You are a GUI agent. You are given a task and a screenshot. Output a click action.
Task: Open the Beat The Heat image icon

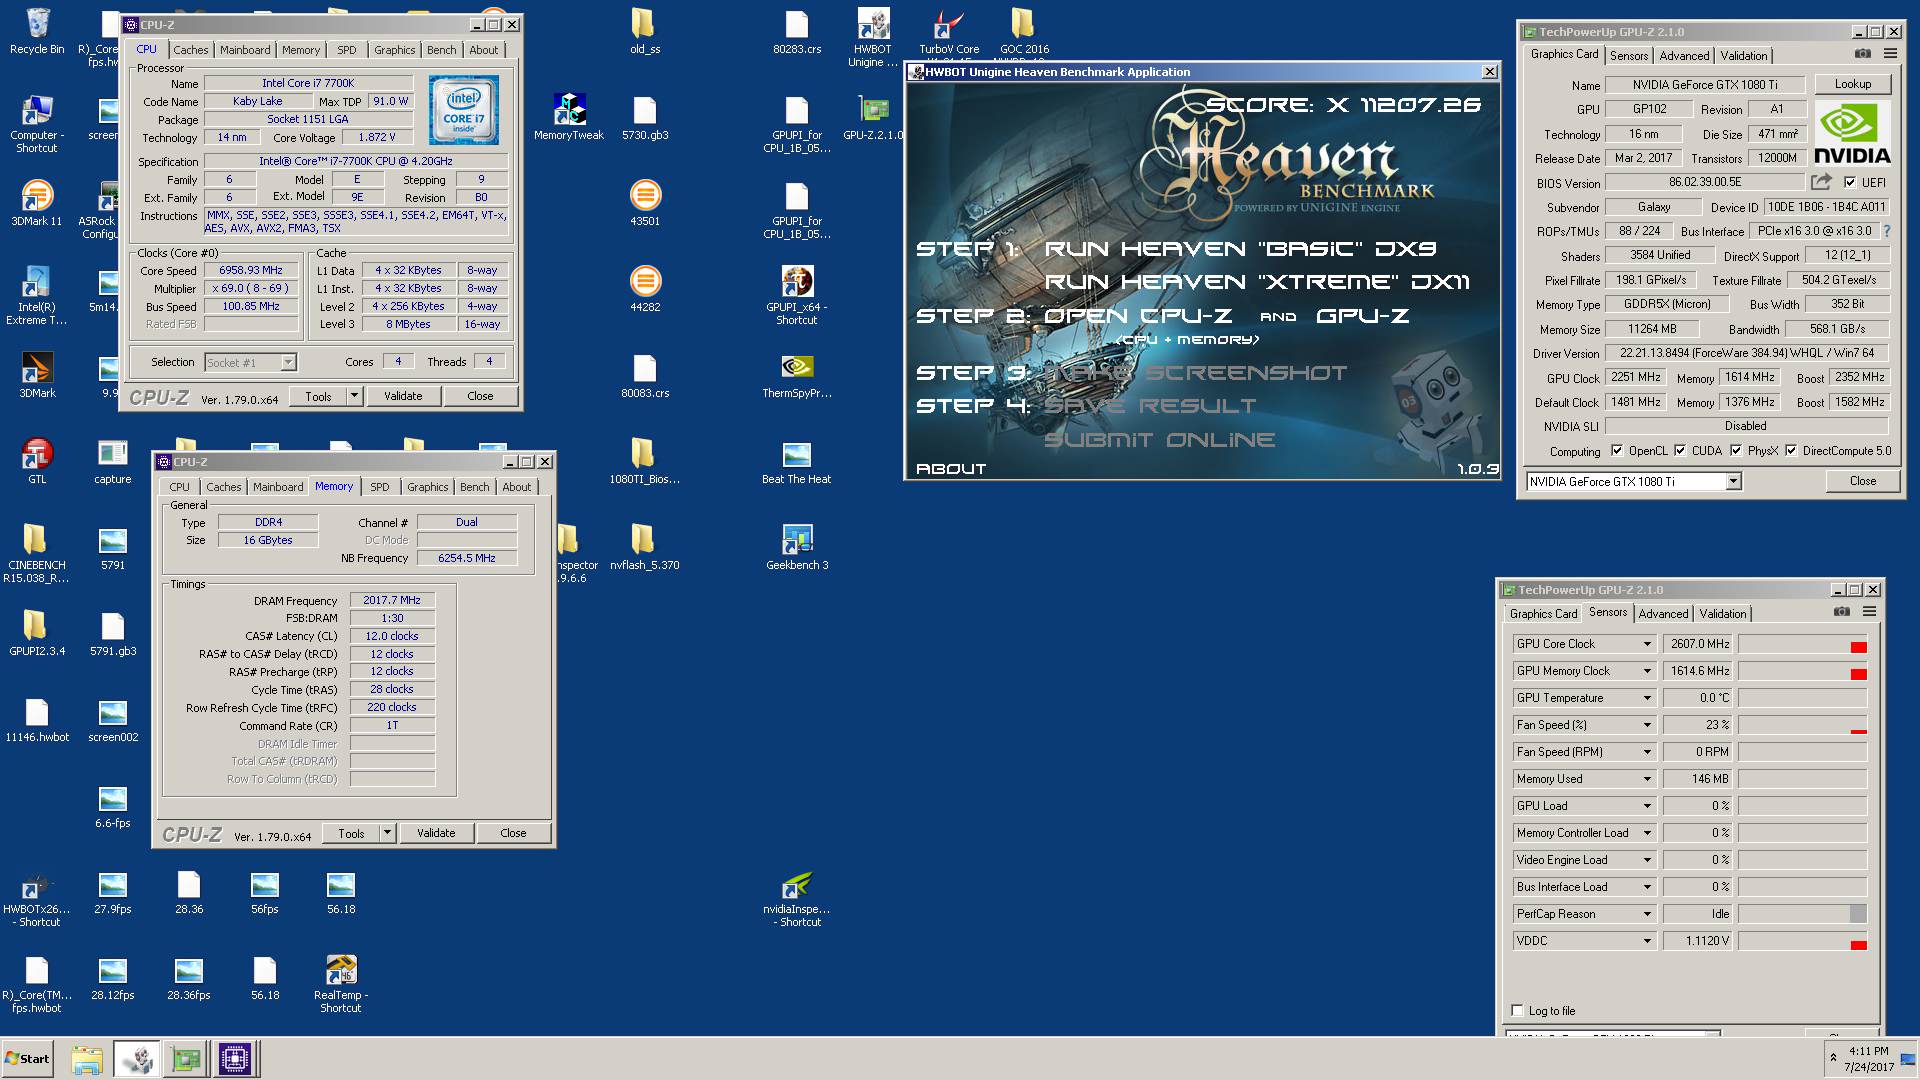(797, 461)
